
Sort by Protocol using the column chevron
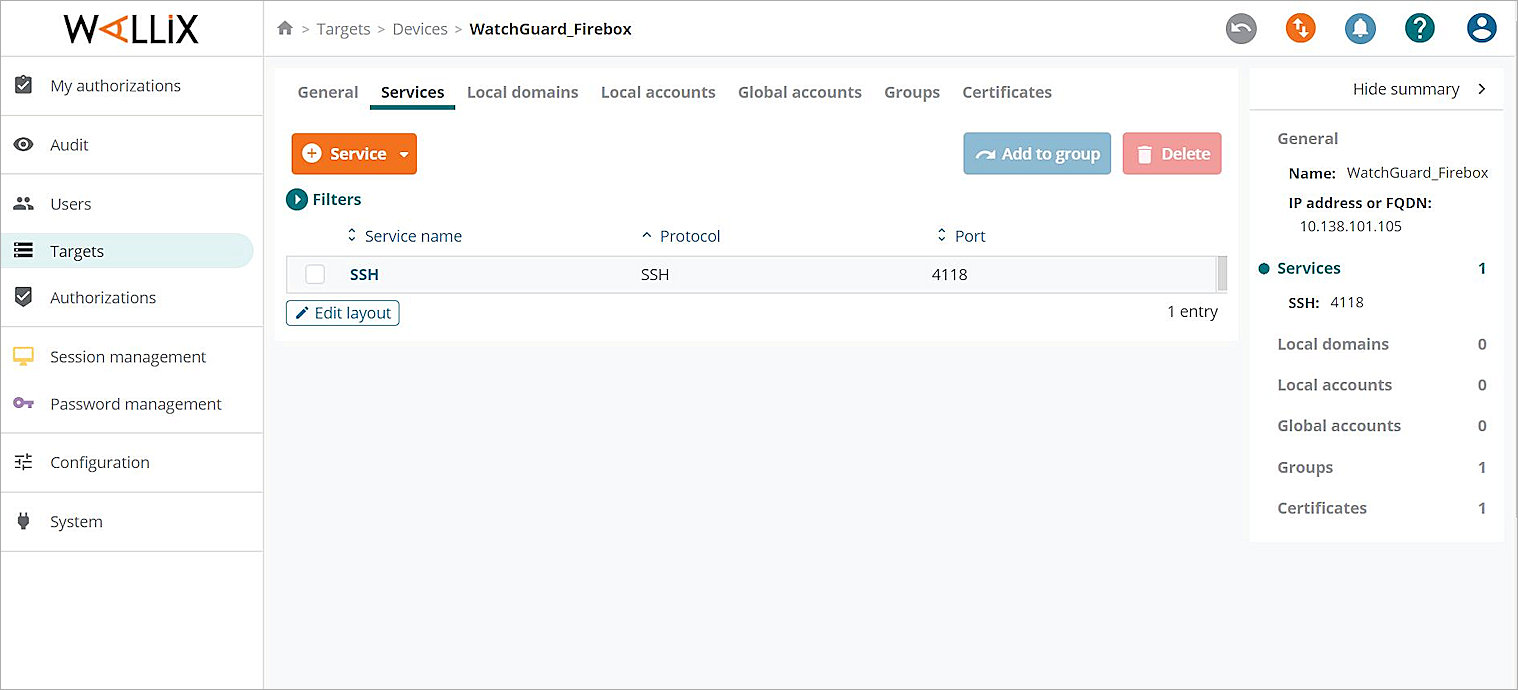coord(646,235)
